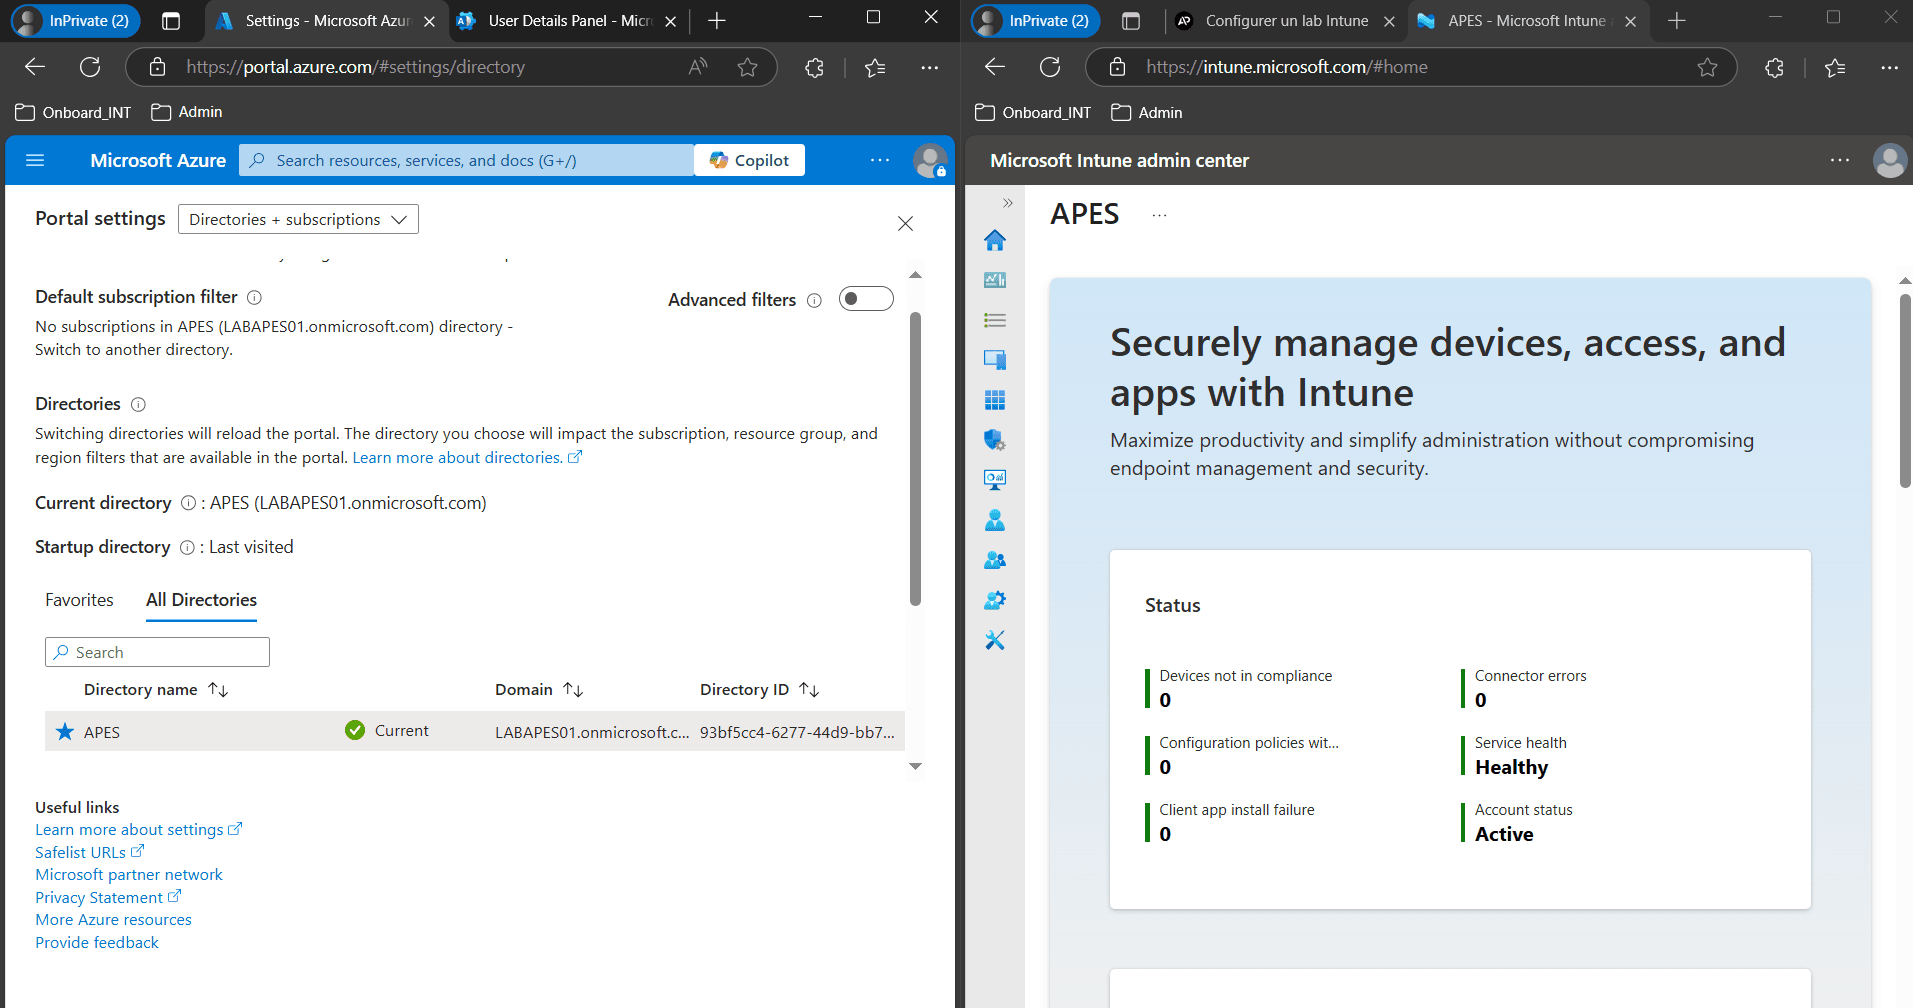The height and width of the screenshot is (1008, 1913).
Task: Go back in the left browser window
Action: [x=35, y=67]
